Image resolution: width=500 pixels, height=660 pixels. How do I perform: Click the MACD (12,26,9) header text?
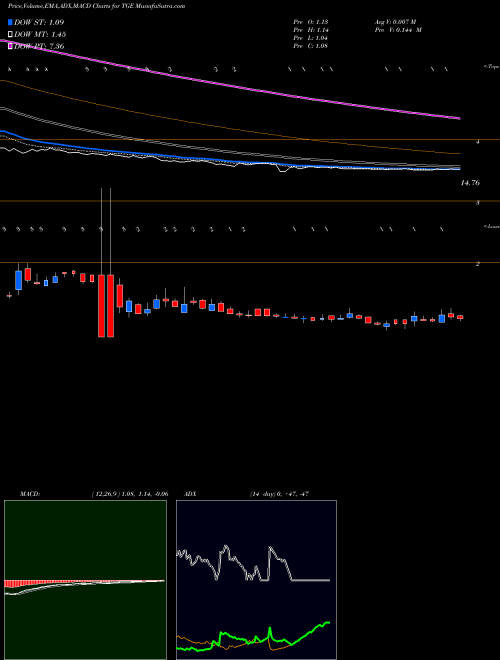point(94,494)
